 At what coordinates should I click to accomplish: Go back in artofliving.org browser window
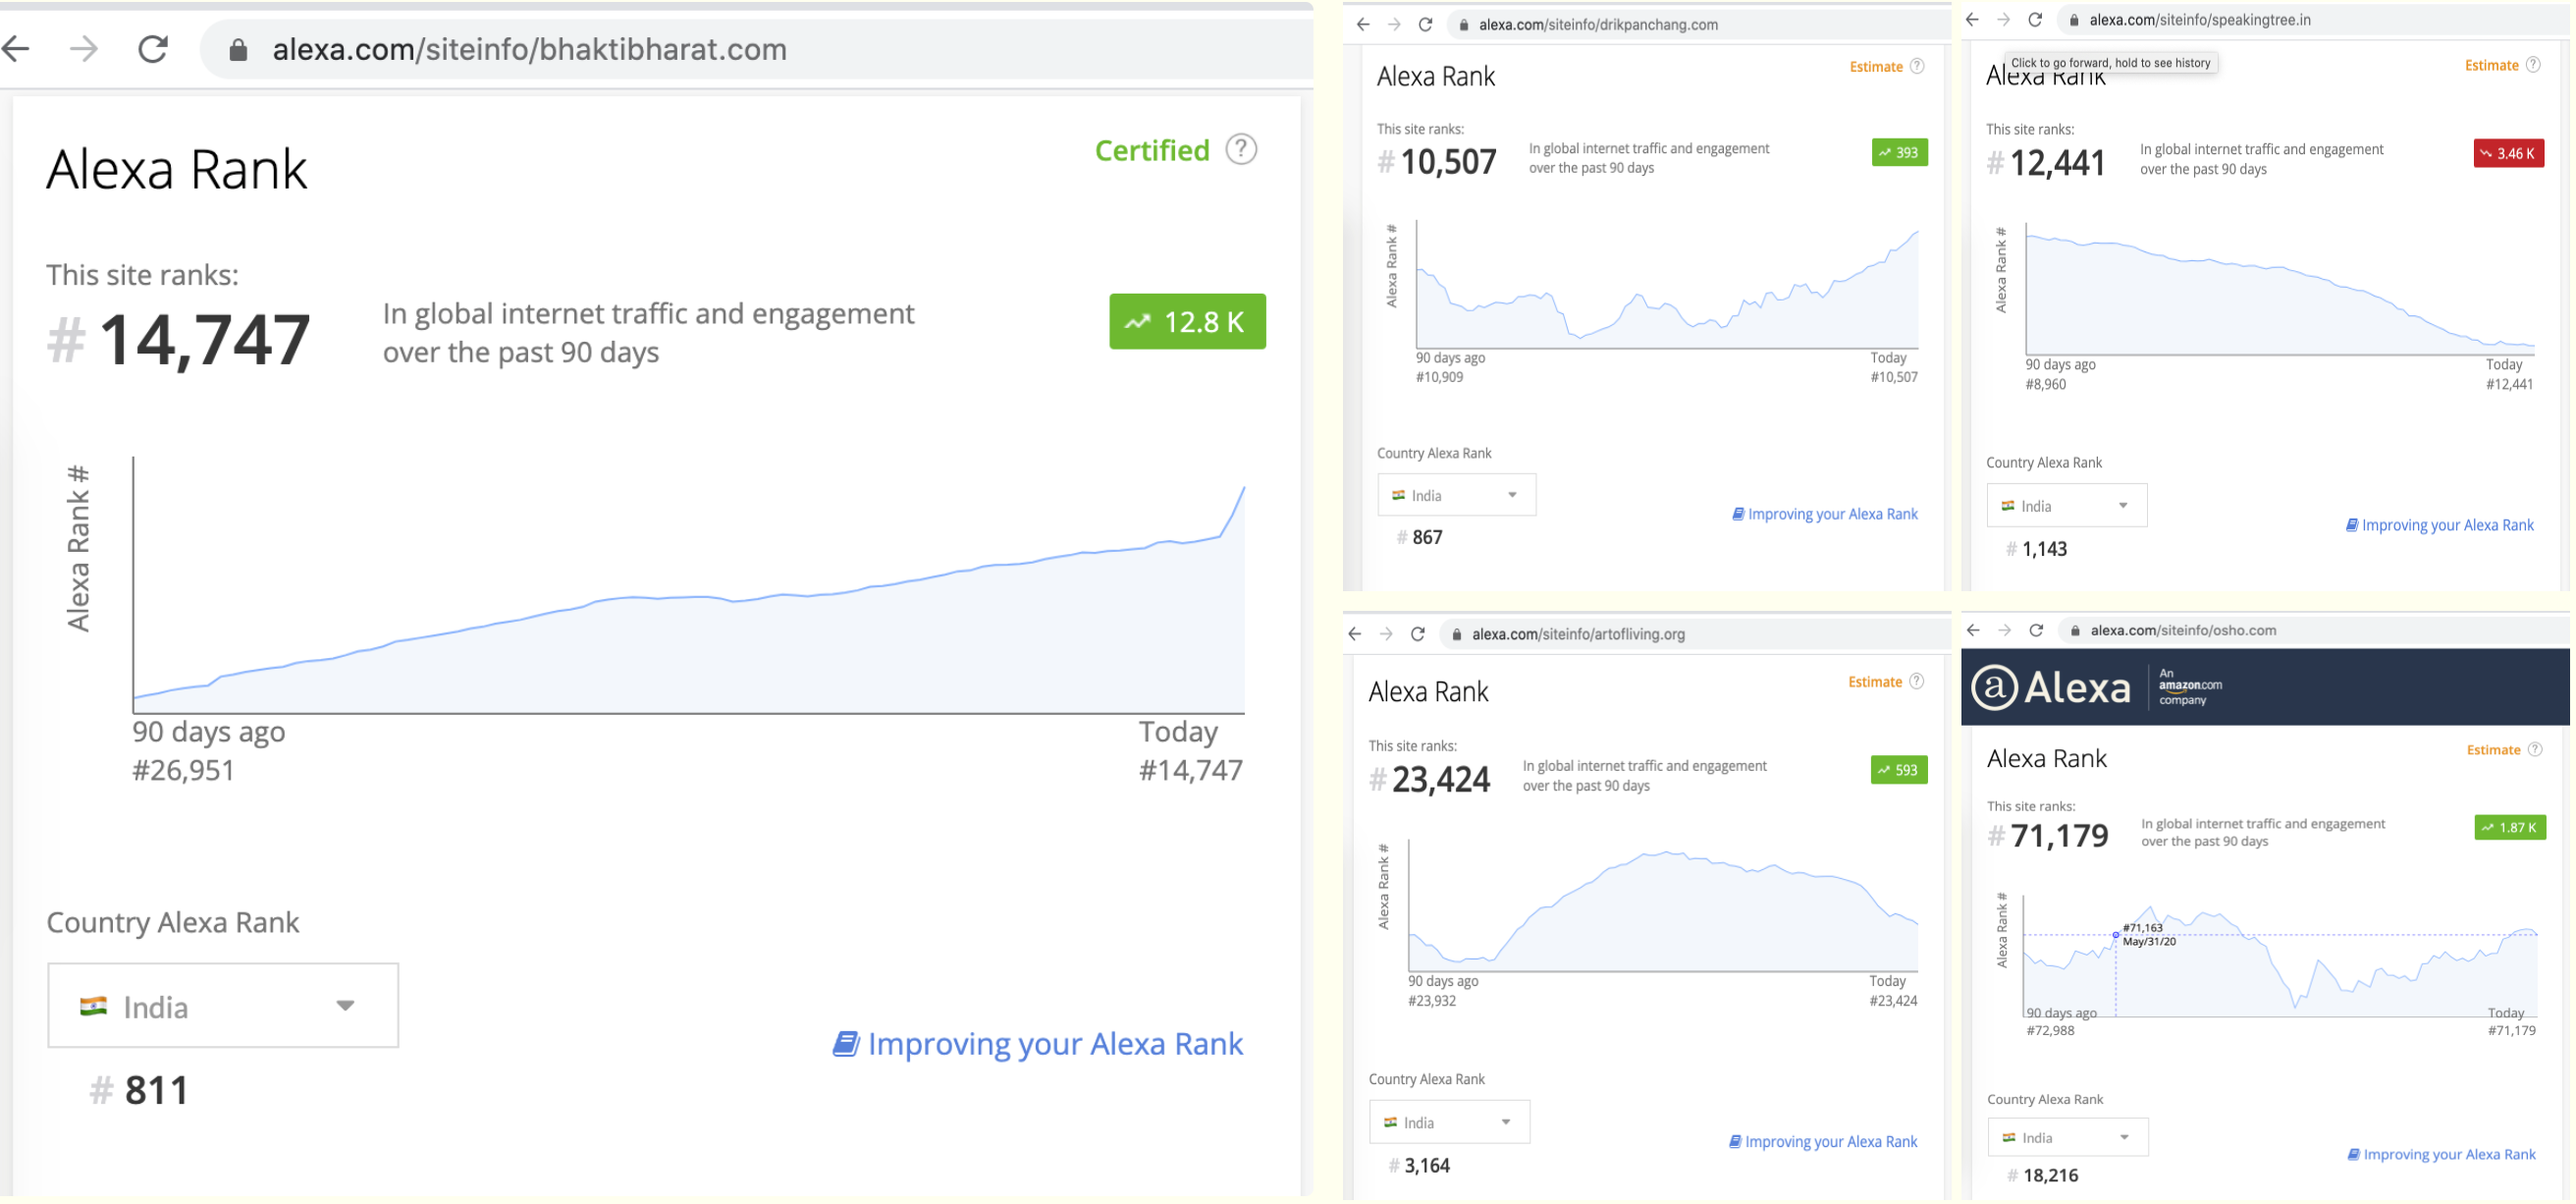point(1355,634)
